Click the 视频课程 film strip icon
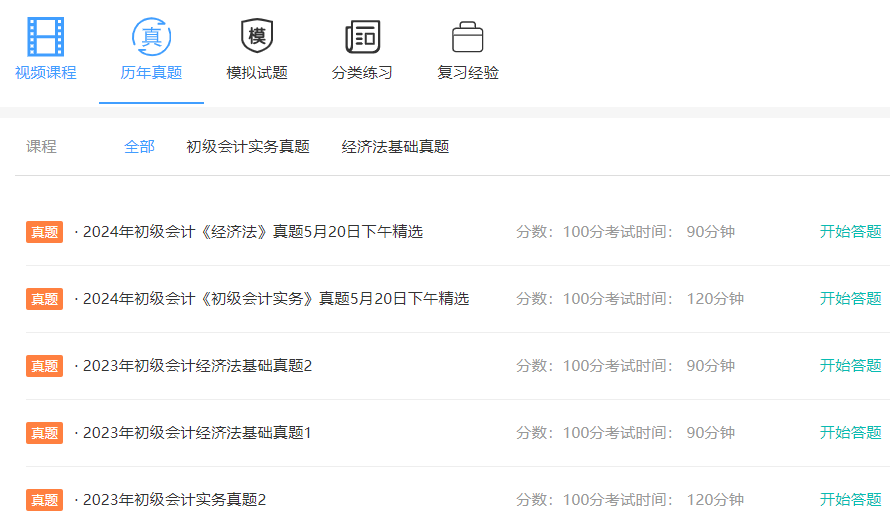Viewport: 890px width, 517px height. [x=45, y=37]
